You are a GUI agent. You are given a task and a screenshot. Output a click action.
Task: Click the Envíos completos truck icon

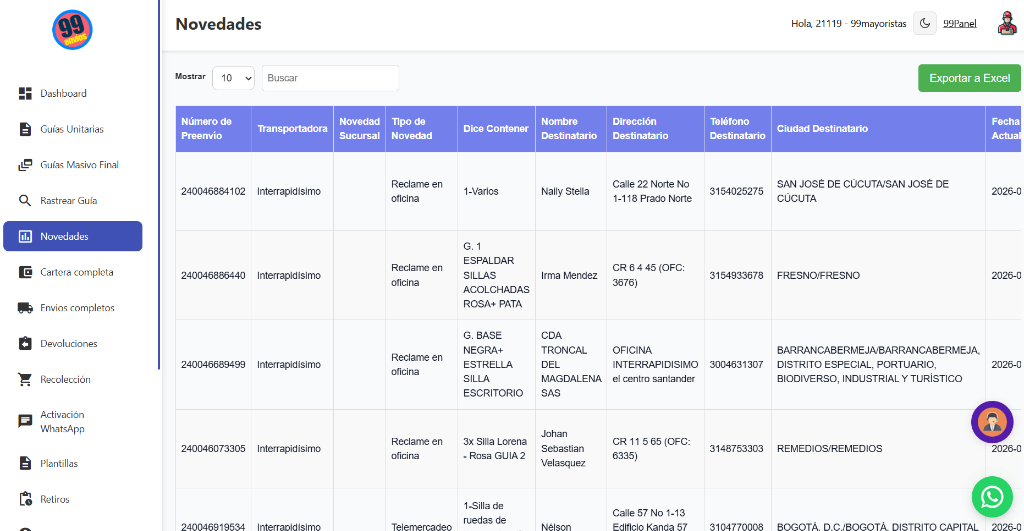(x=26, y=308)
